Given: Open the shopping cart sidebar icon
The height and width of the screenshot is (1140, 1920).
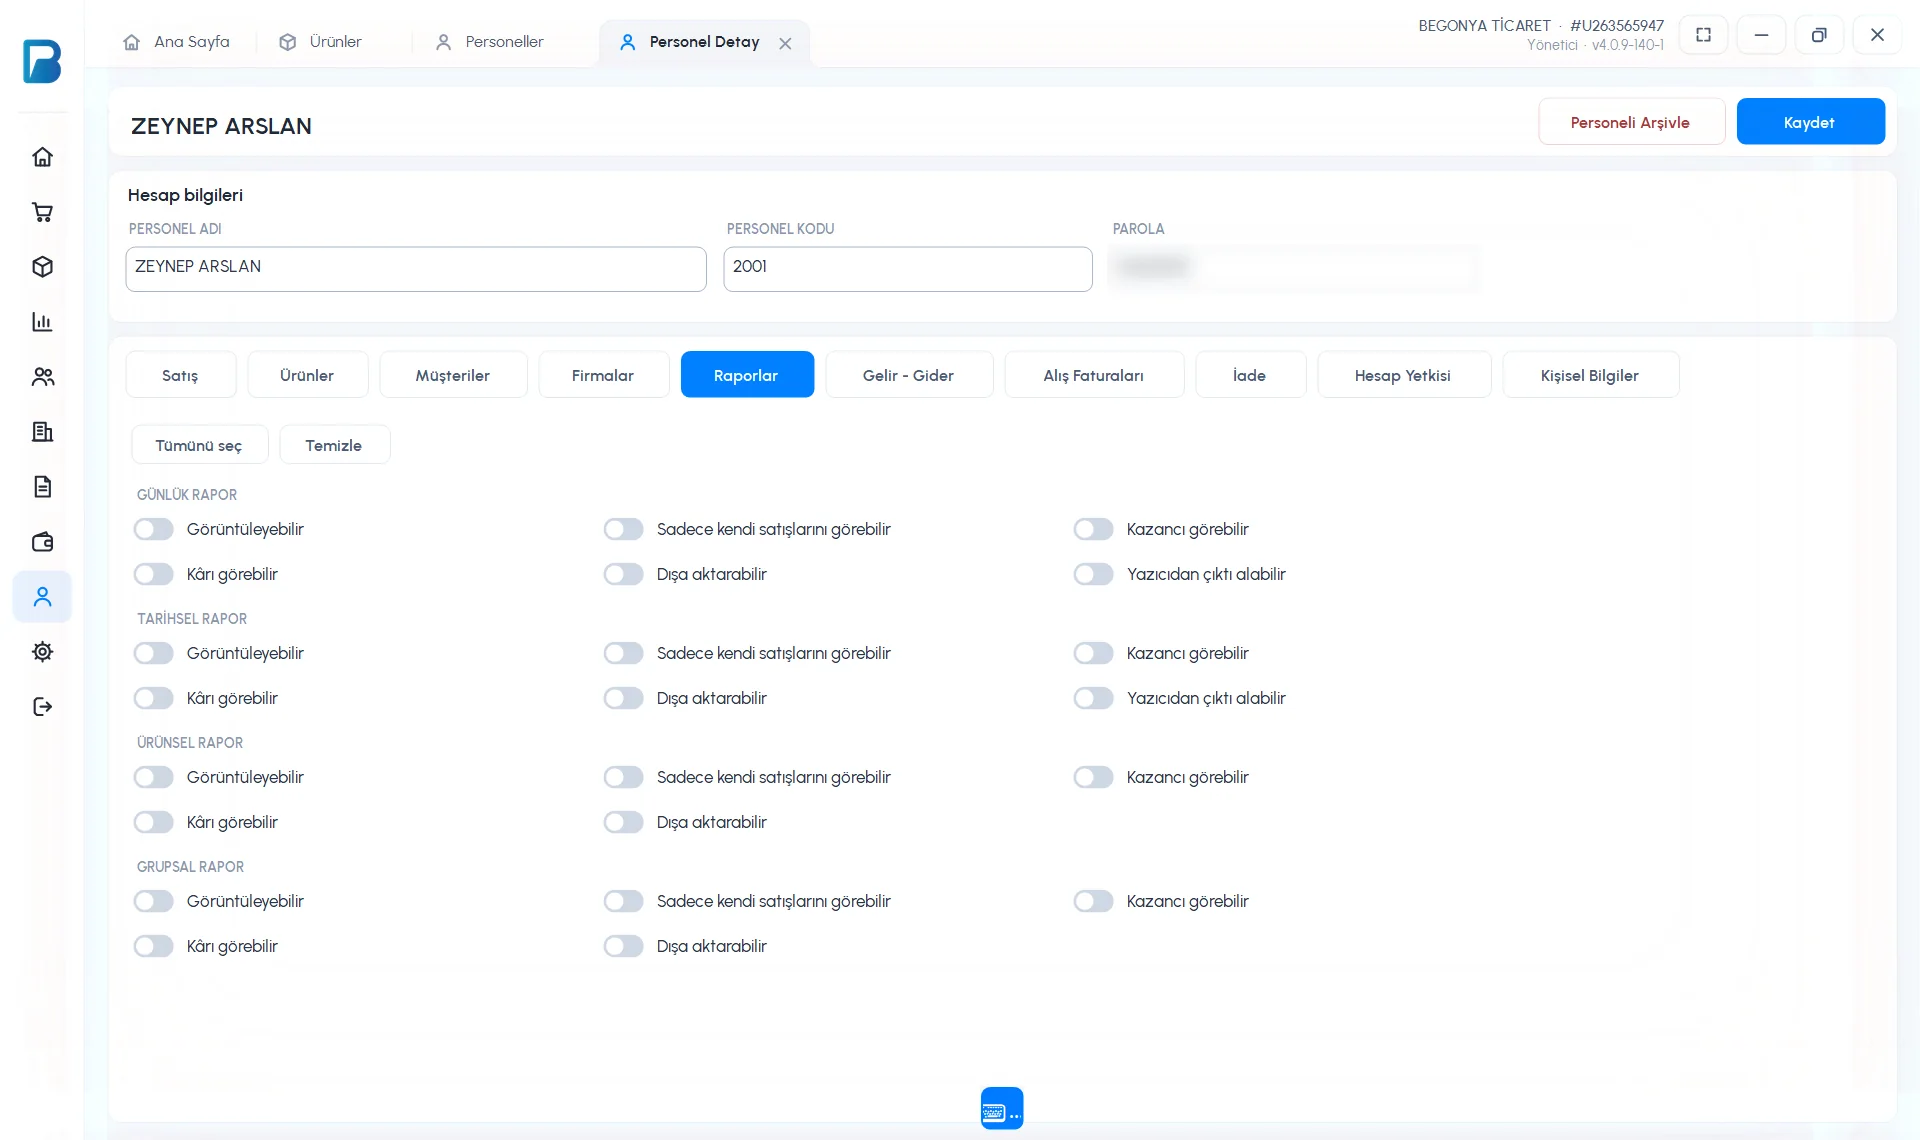Looking at the screenshot, I should 42,212.
